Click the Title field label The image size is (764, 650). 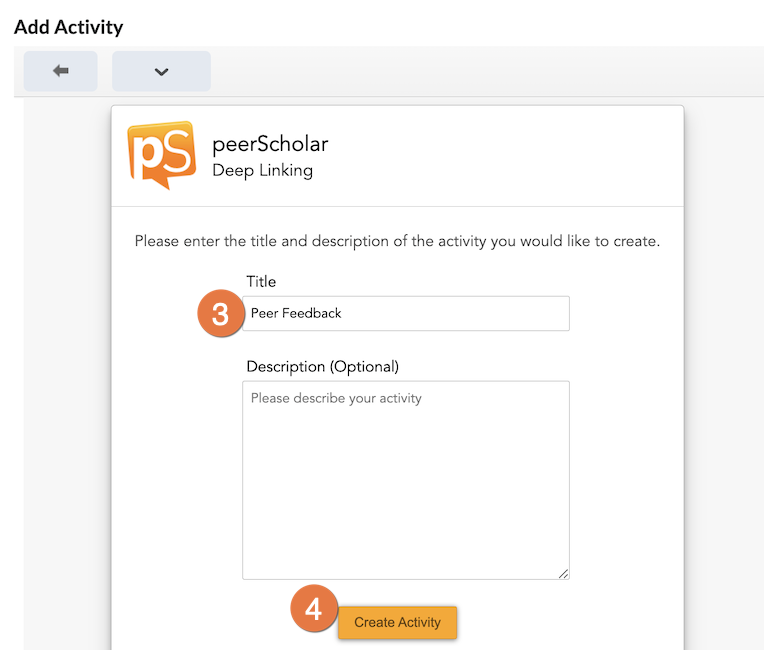pos(261,282)
